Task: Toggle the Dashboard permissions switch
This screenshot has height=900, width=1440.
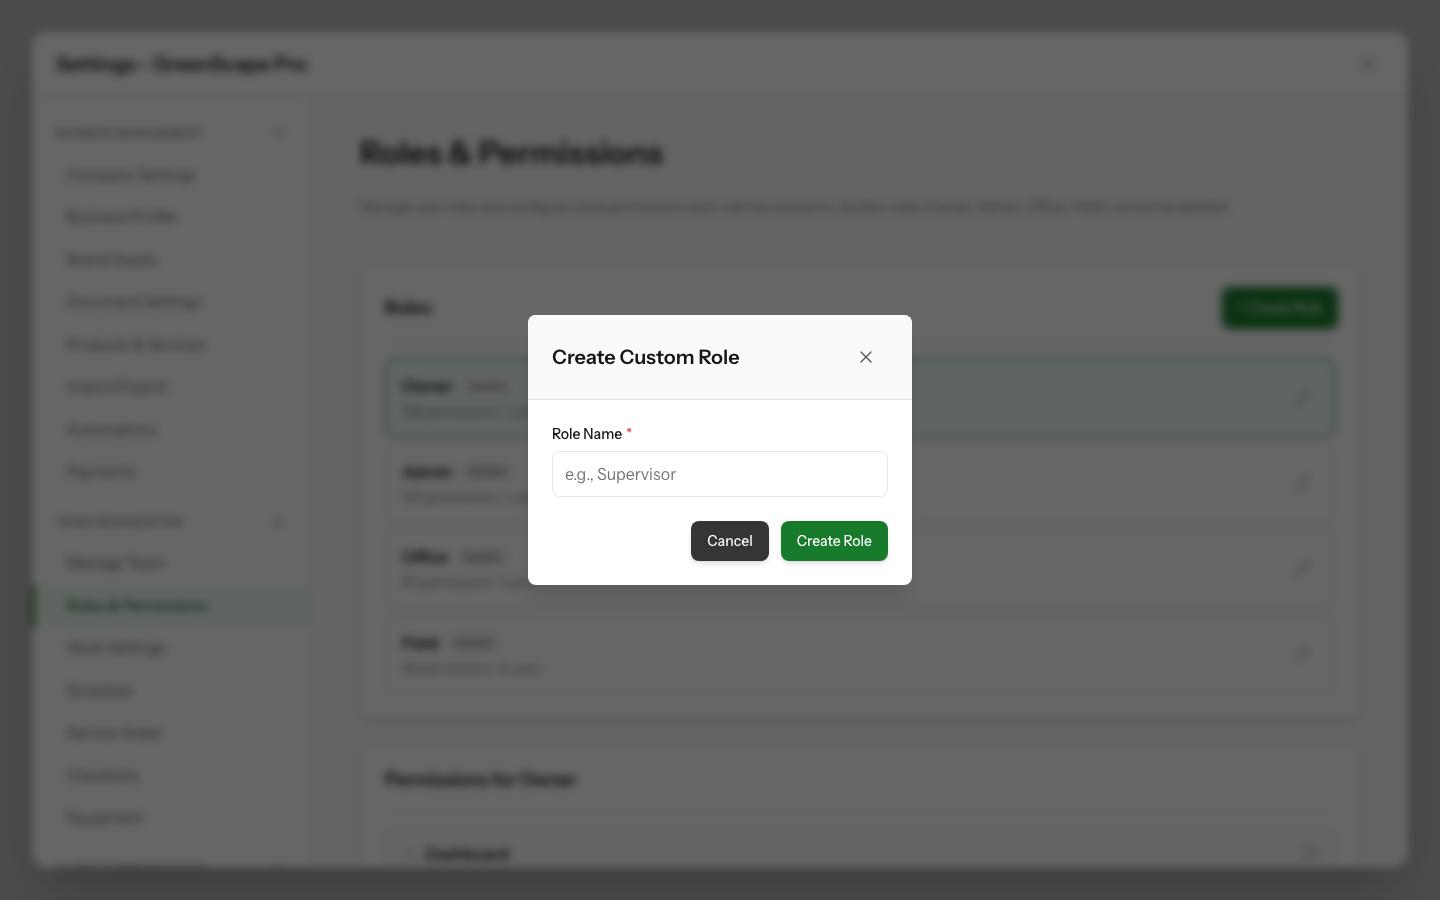Action: pyautogui.click(x=1311, y=853)
